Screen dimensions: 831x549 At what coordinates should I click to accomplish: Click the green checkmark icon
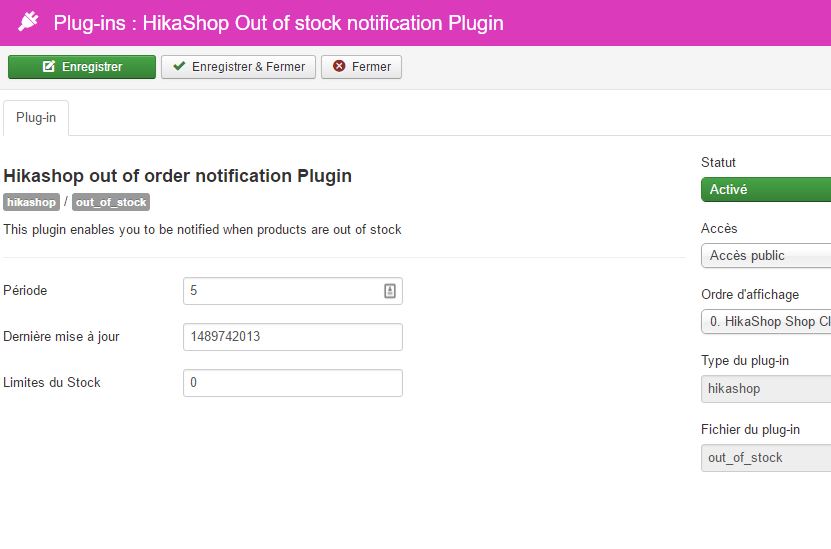[179, 67]
